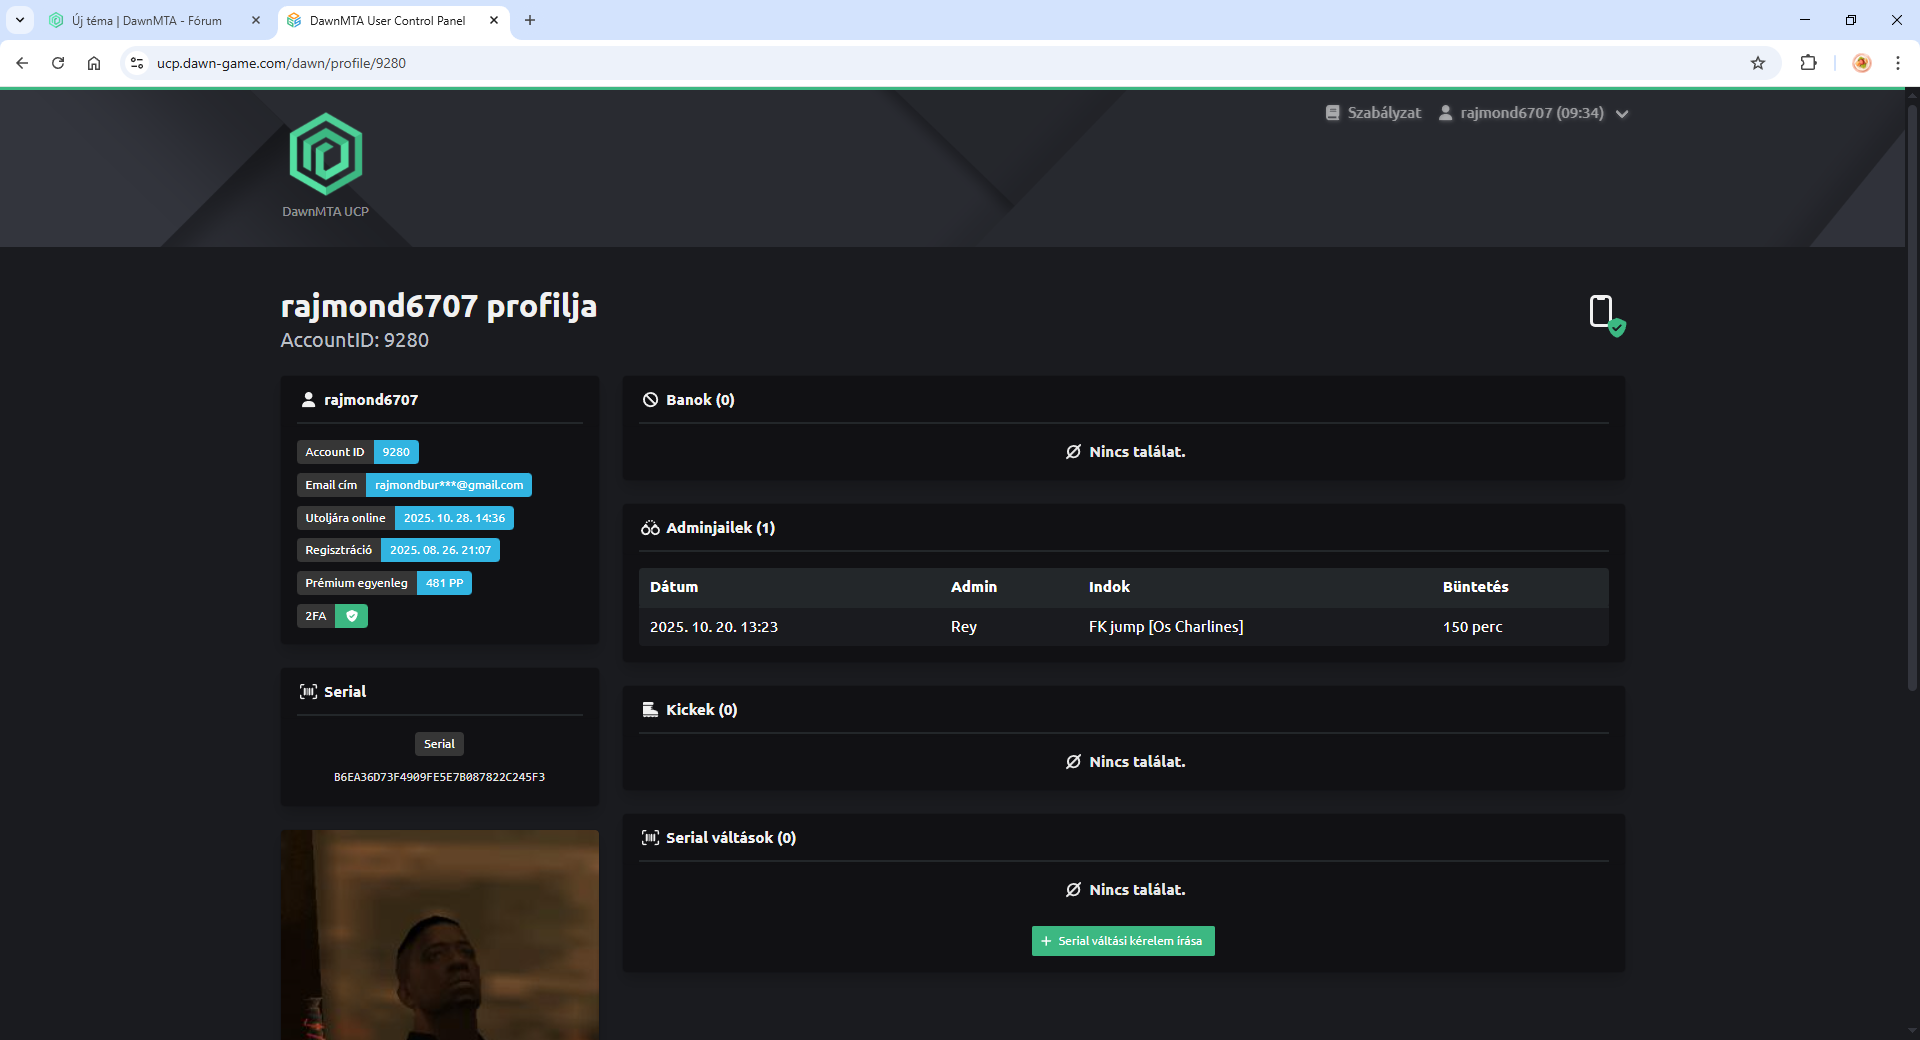Click the character skin image
This screenshot has height=1040, width=1920.
(x=440, y=934)
